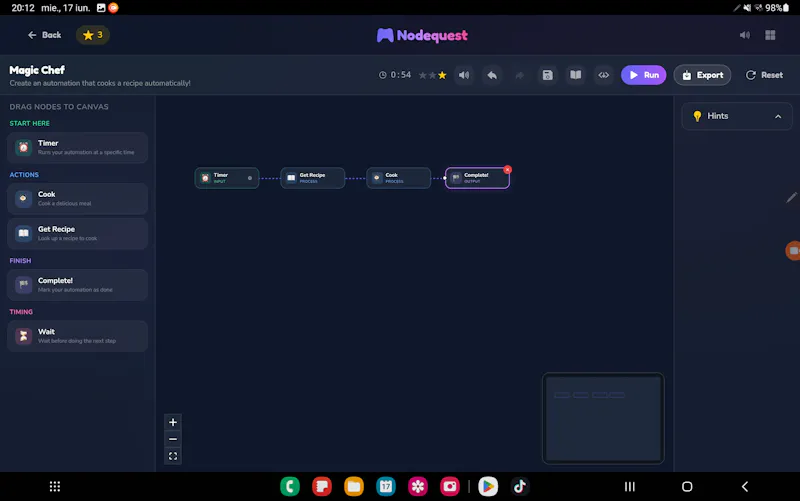Zoom in the canvas with plus
Image resolution: width=800 pixels, height=501 pixels.
(173, 422)
